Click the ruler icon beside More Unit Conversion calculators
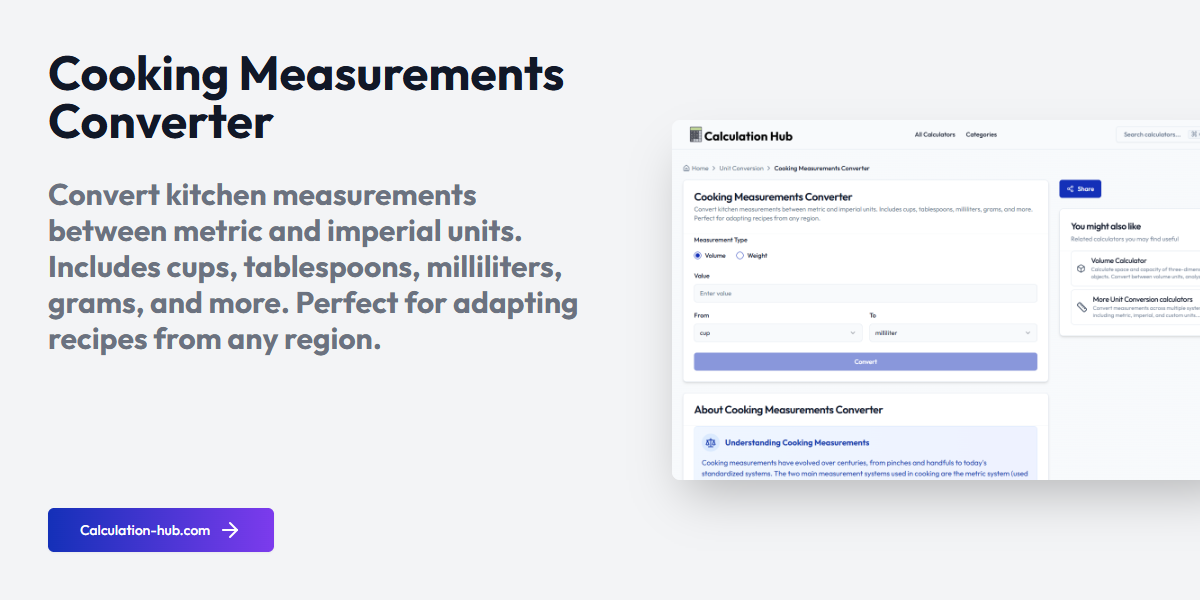The image size is (1200, 600). coord(1081,306)
